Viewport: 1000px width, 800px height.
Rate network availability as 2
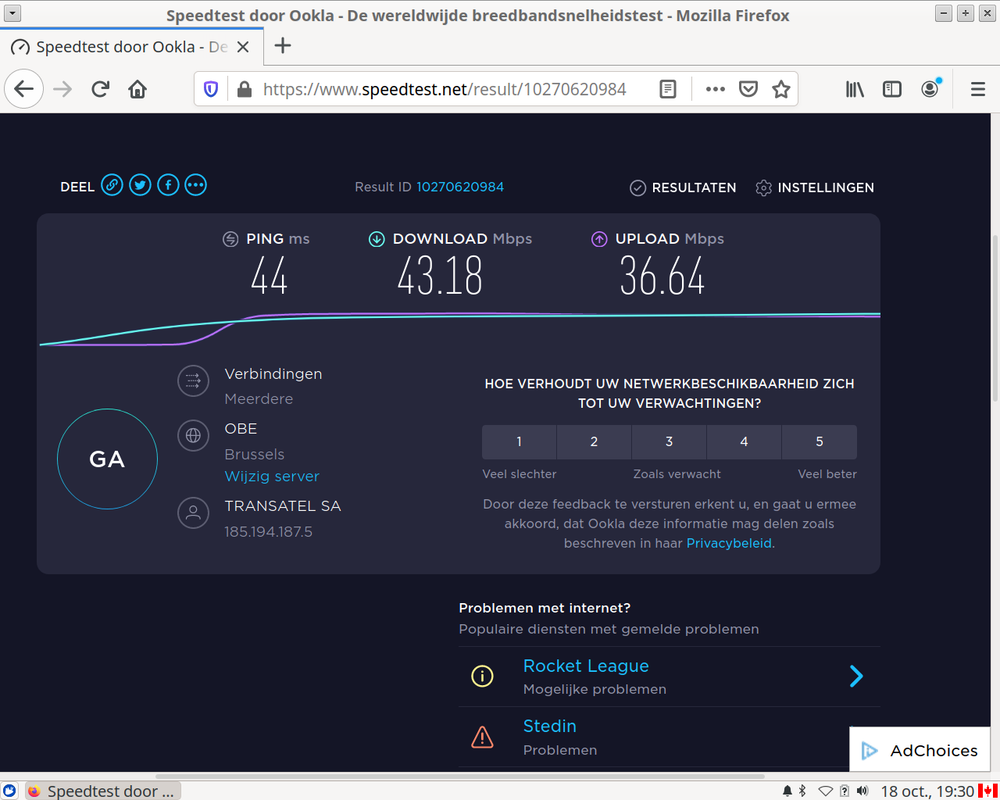[594, 441]
